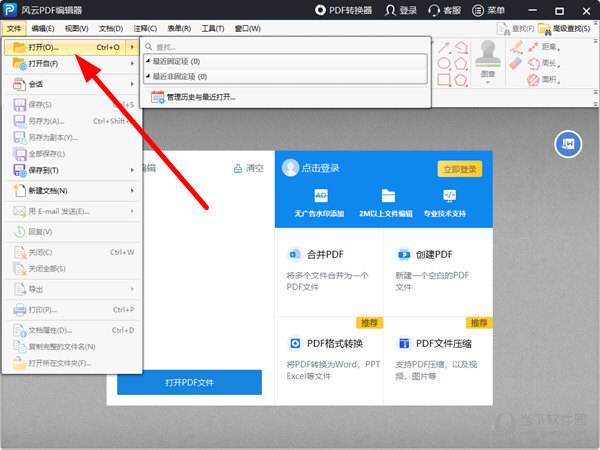
Task: Open the 工具(T) menu
Action: (213, 29)
